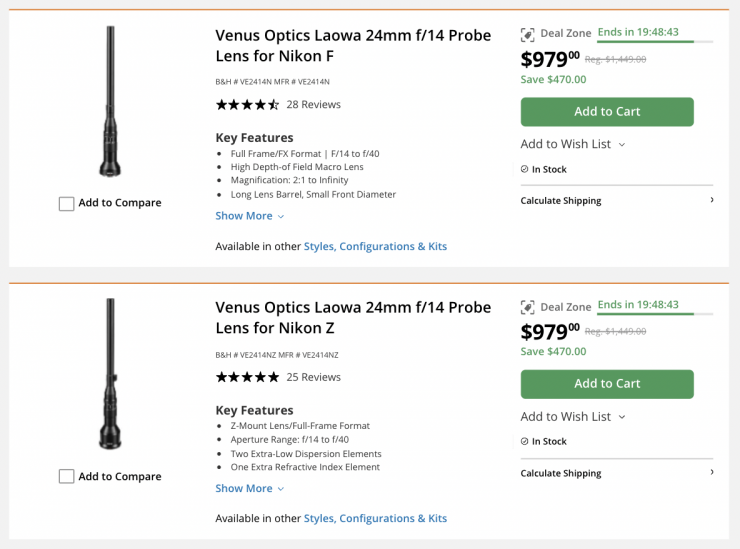This screenshot has width=740, height=549.
Task: Expand Show More features for Nikon Z lens
Action: (x=249, y=488)
